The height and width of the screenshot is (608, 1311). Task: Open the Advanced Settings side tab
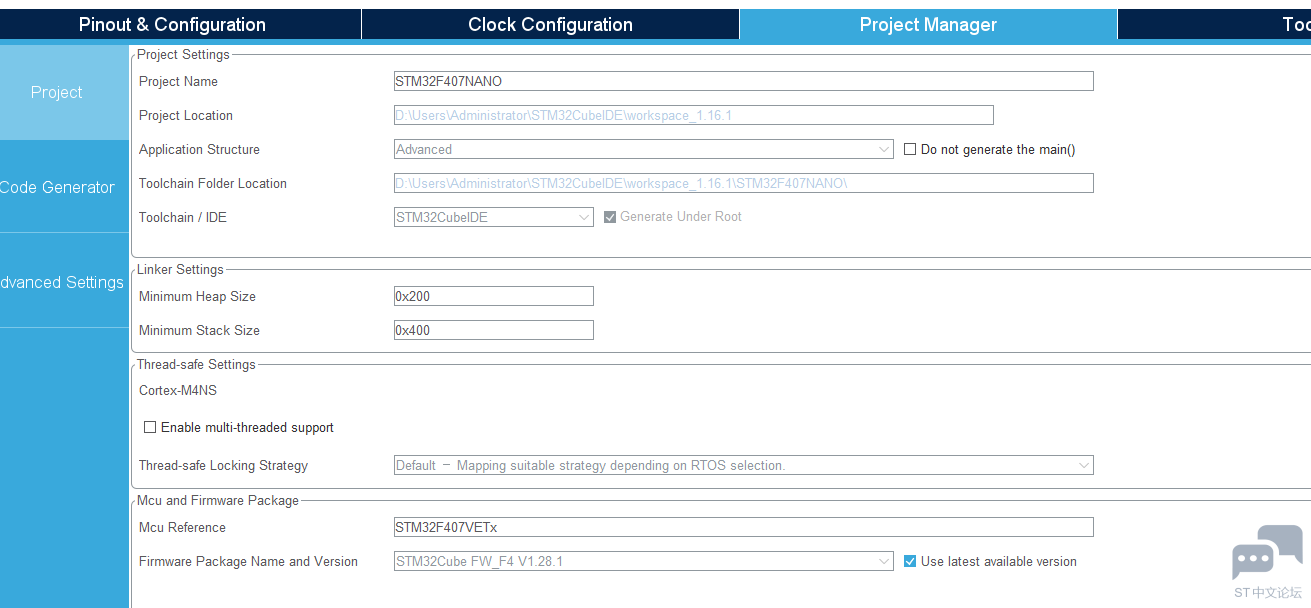(64, 282)
